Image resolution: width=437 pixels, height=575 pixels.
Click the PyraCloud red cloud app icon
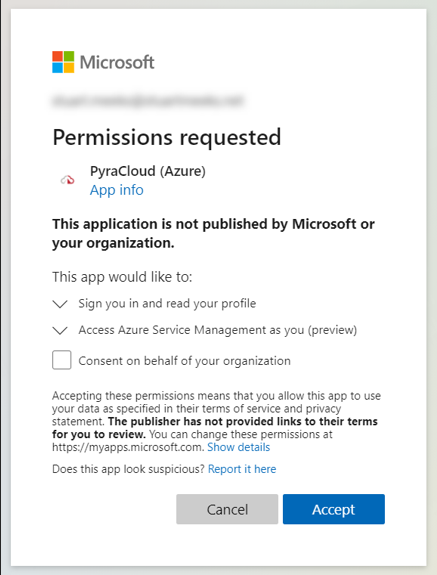pyautogui.click(x=67, y=180)
